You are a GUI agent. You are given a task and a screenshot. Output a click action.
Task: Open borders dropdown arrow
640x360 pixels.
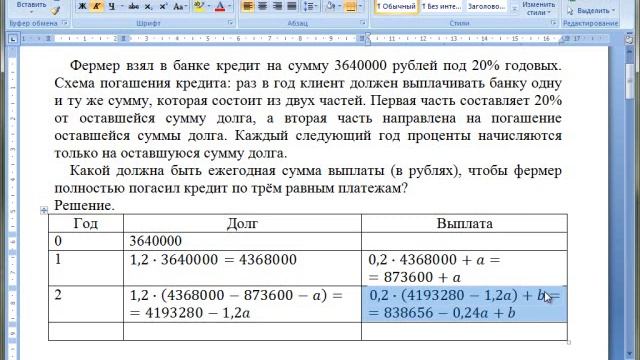click(x=360, y=6)
